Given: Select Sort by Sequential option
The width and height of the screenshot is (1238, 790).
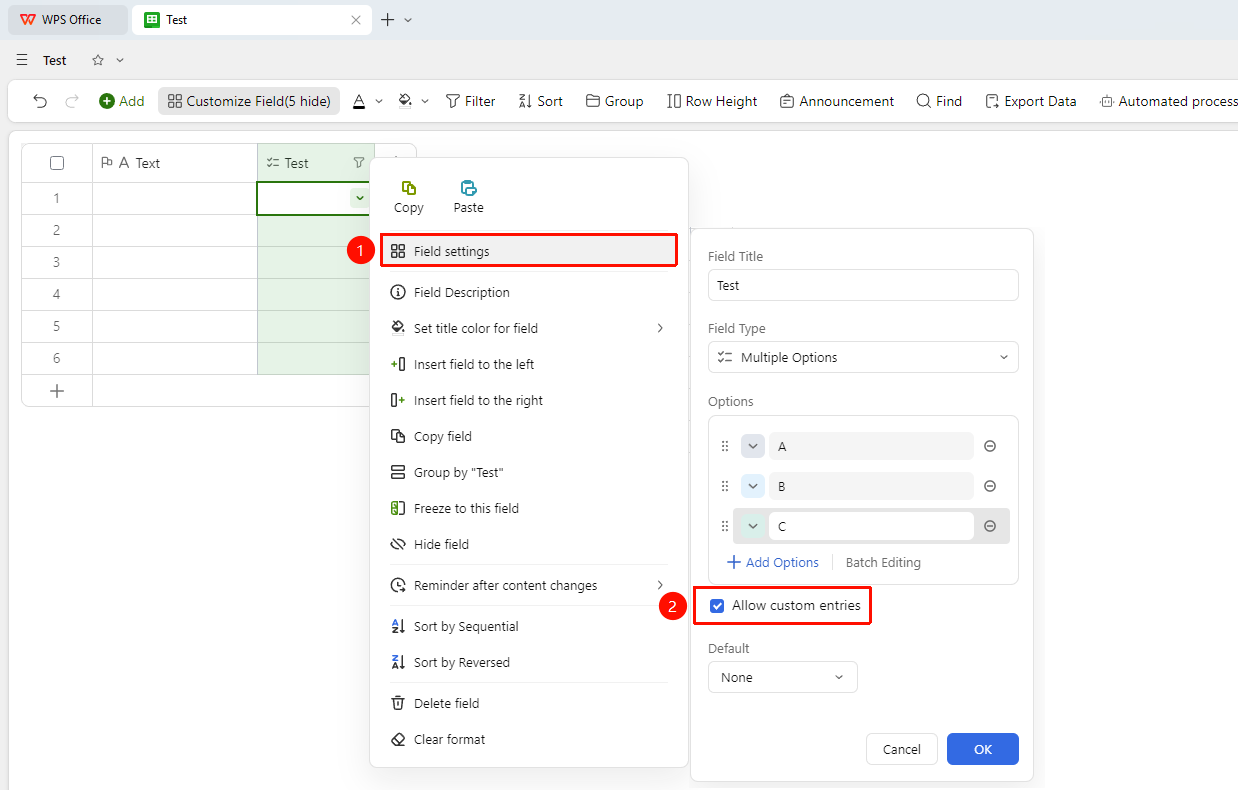Looking at the screenshot, I should point(528,626).
